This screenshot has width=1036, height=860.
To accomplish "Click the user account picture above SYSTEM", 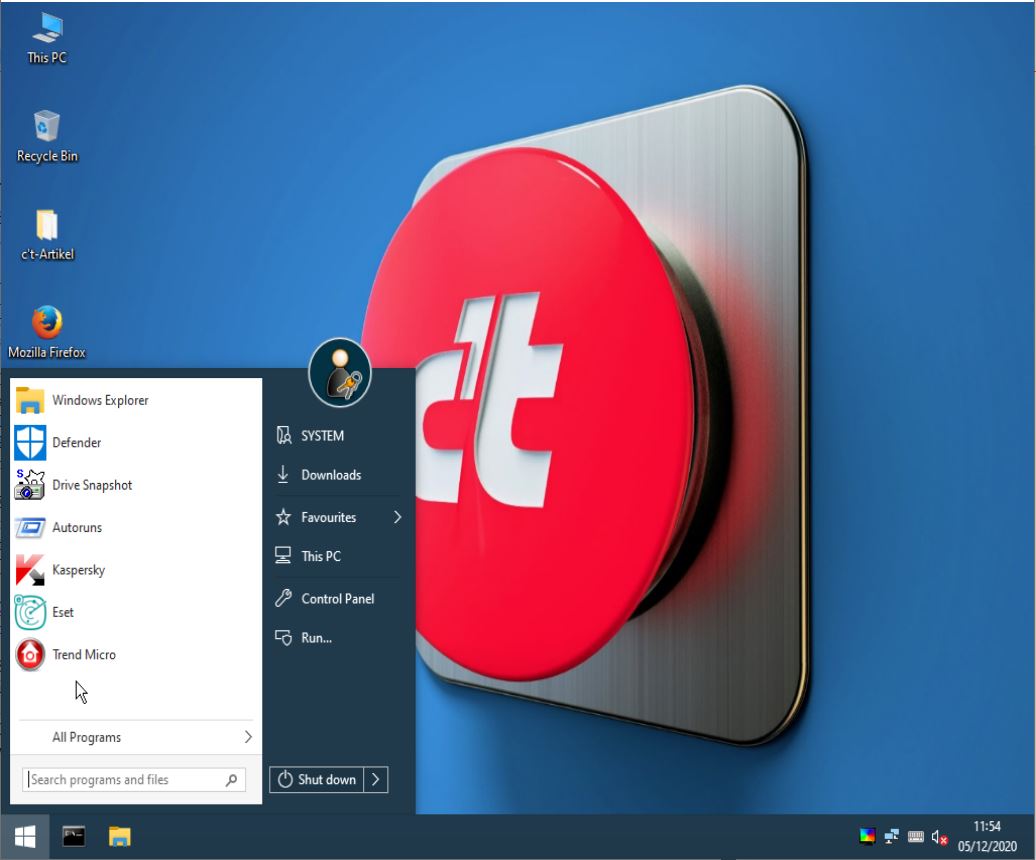I will tap(341, 375).
